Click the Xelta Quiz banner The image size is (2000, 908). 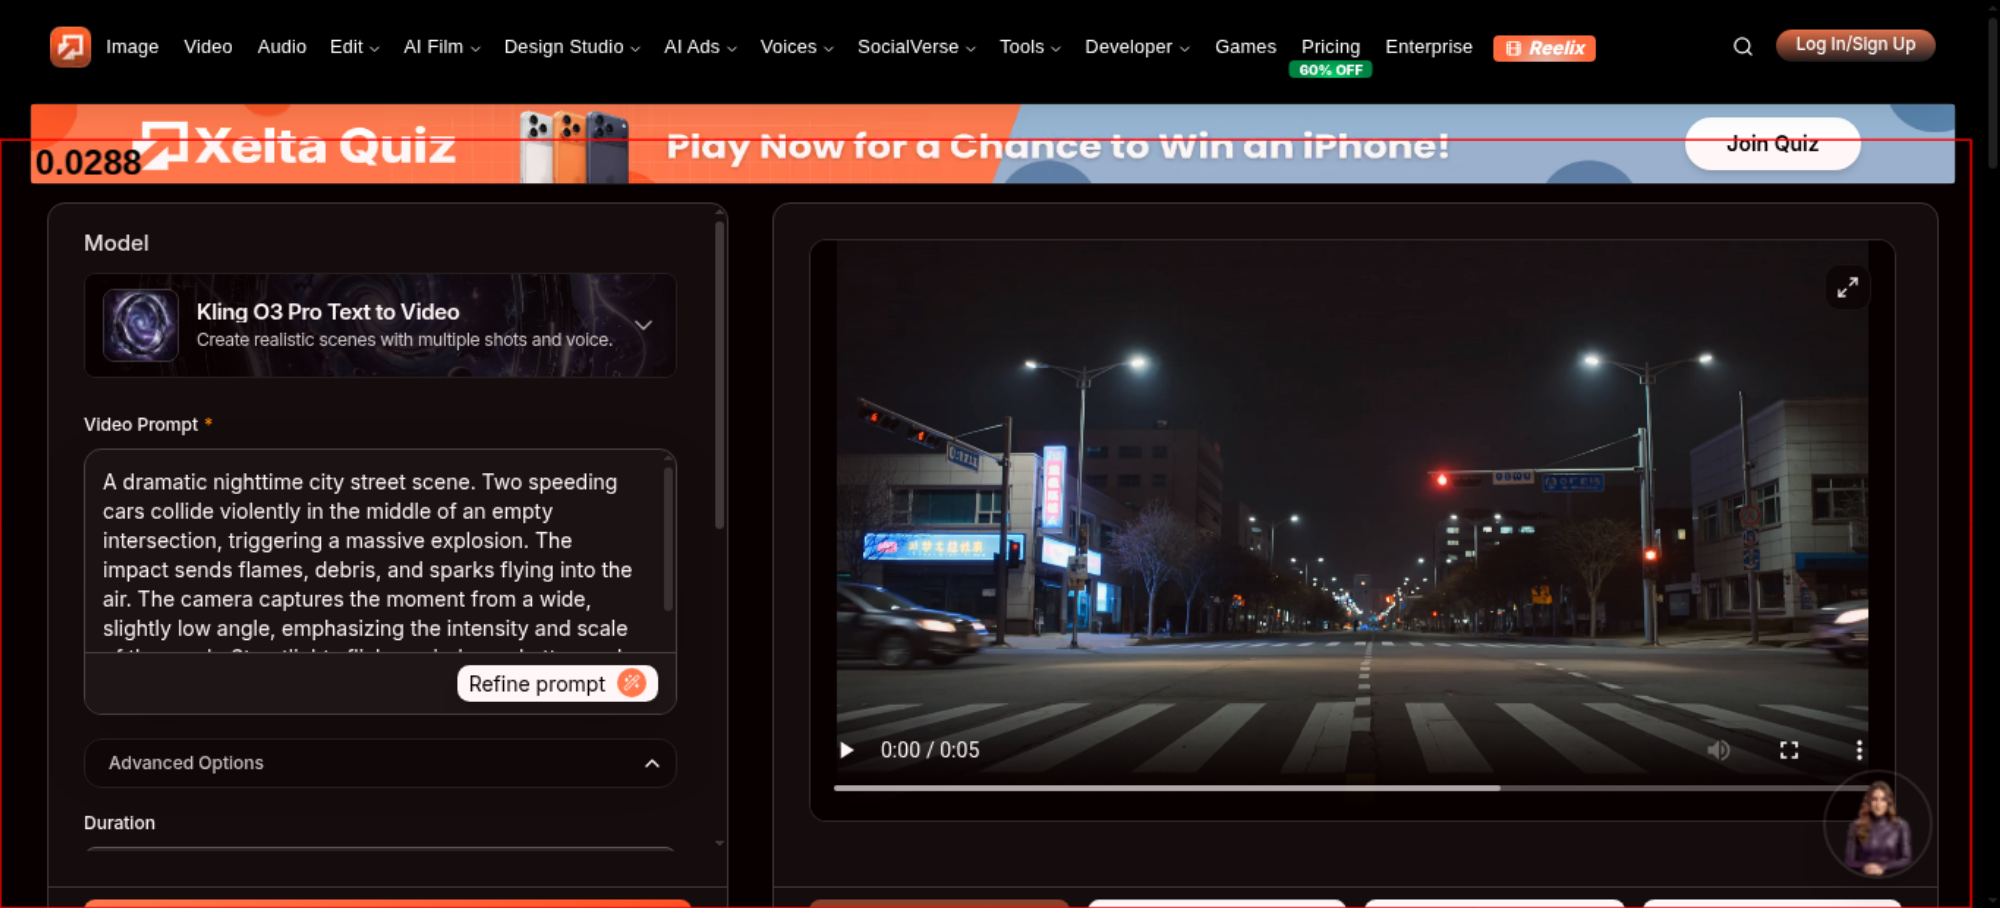[992, 144]
